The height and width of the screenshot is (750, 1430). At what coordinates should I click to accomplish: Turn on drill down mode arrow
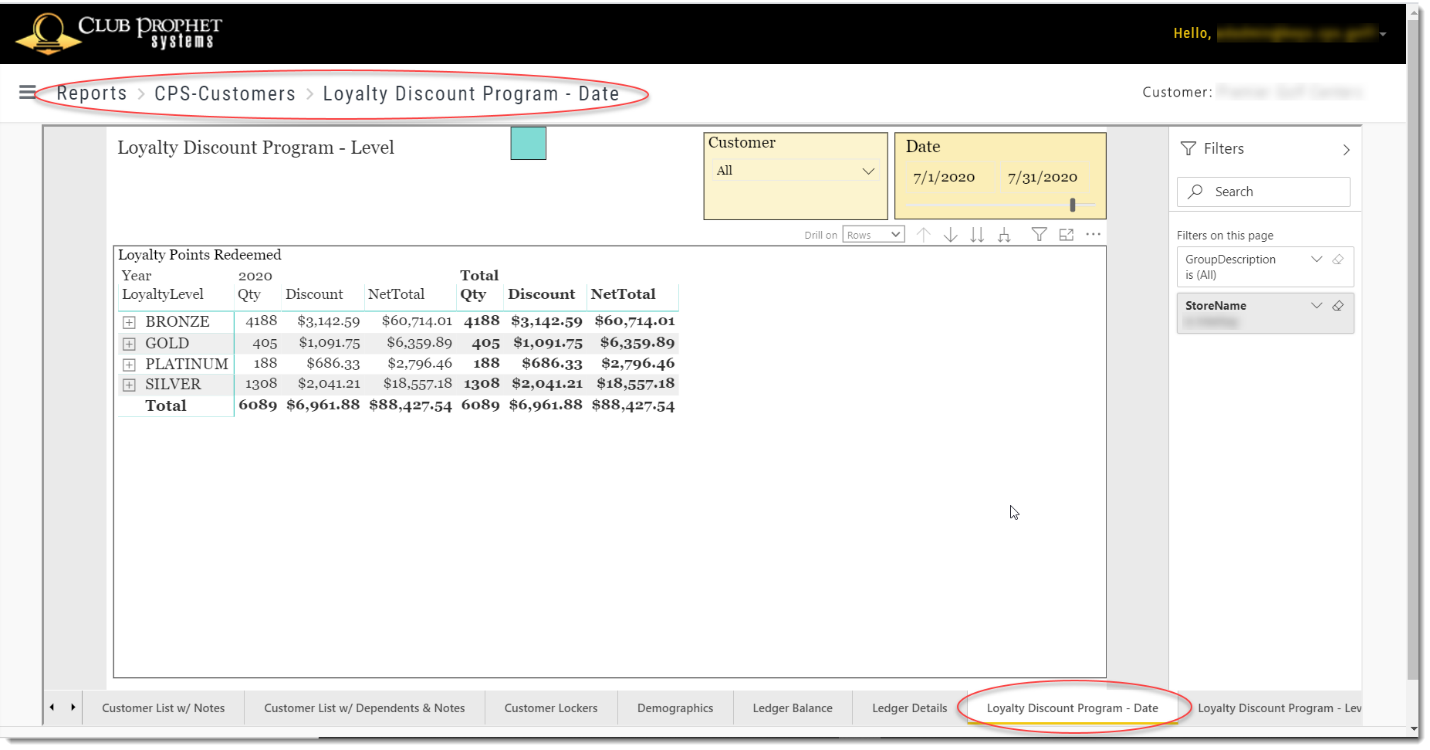[x=951, y=234]
